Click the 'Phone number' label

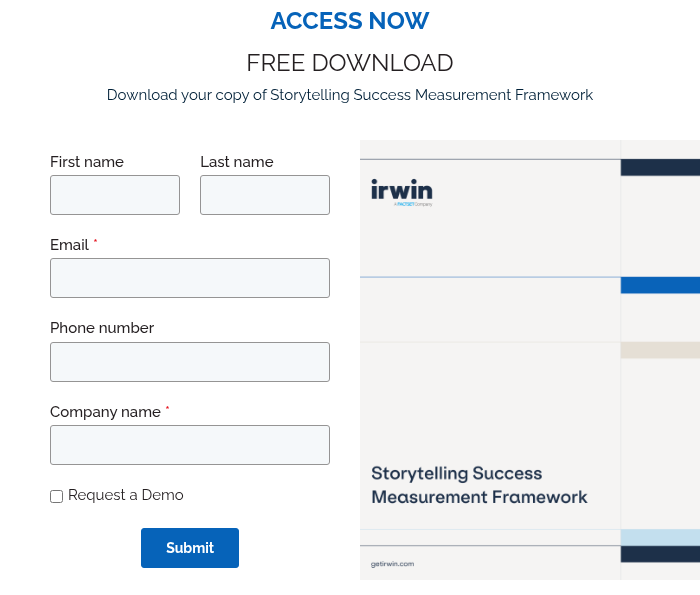102,328
